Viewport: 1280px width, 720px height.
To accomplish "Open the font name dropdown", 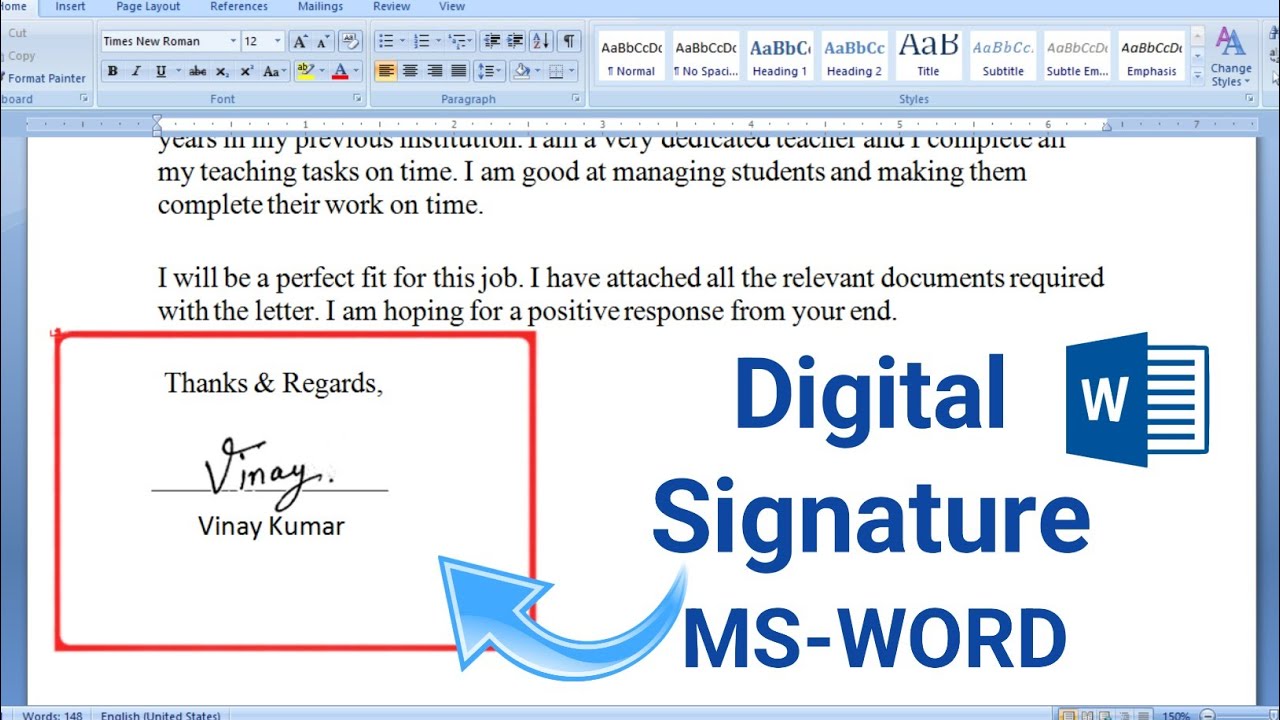I will pyautogui.click(x=233, y=41).
